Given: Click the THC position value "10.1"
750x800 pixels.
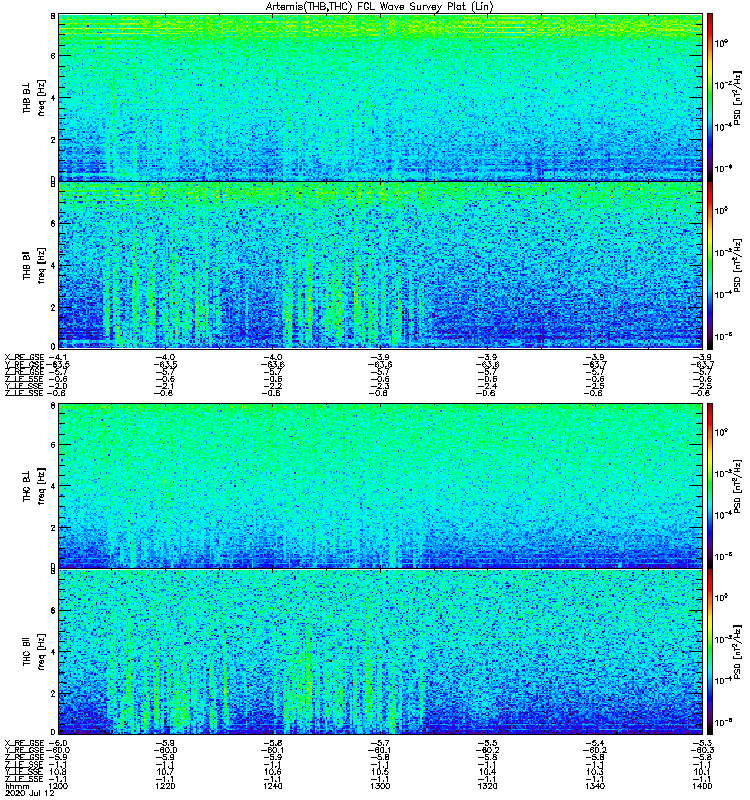Looking at the screenshot, I should click(703, 772).
